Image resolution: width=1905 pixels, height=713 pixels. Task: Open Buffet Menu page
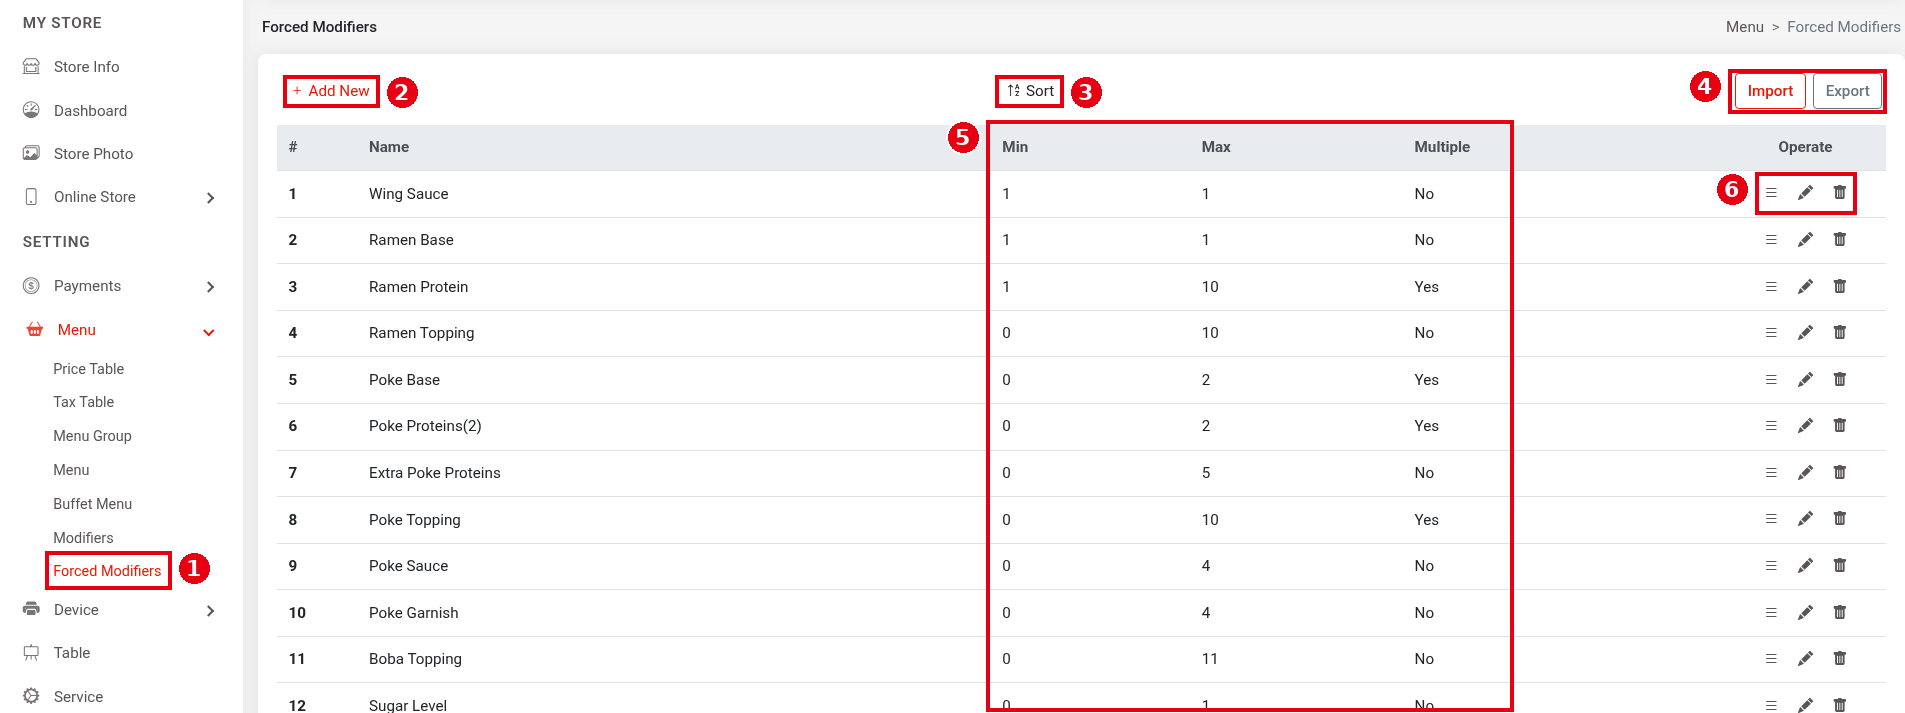coord(93,504)
